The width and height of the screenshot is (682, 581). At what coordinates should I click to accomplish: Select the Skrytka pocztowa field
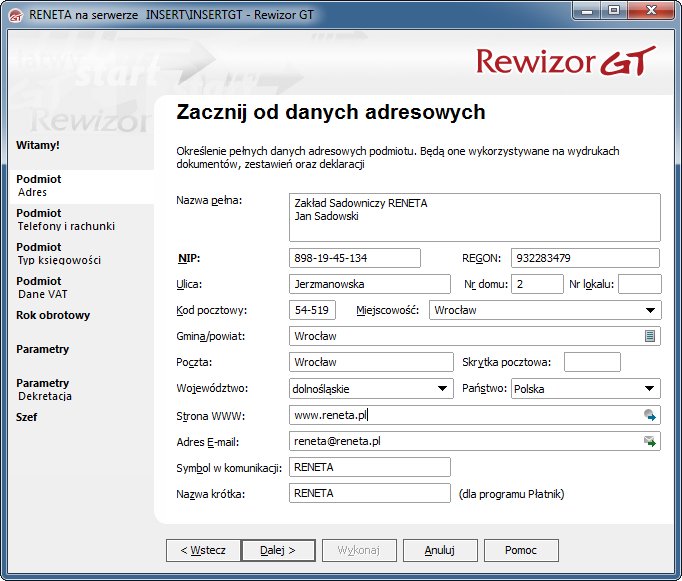click(x=592, y=362)
